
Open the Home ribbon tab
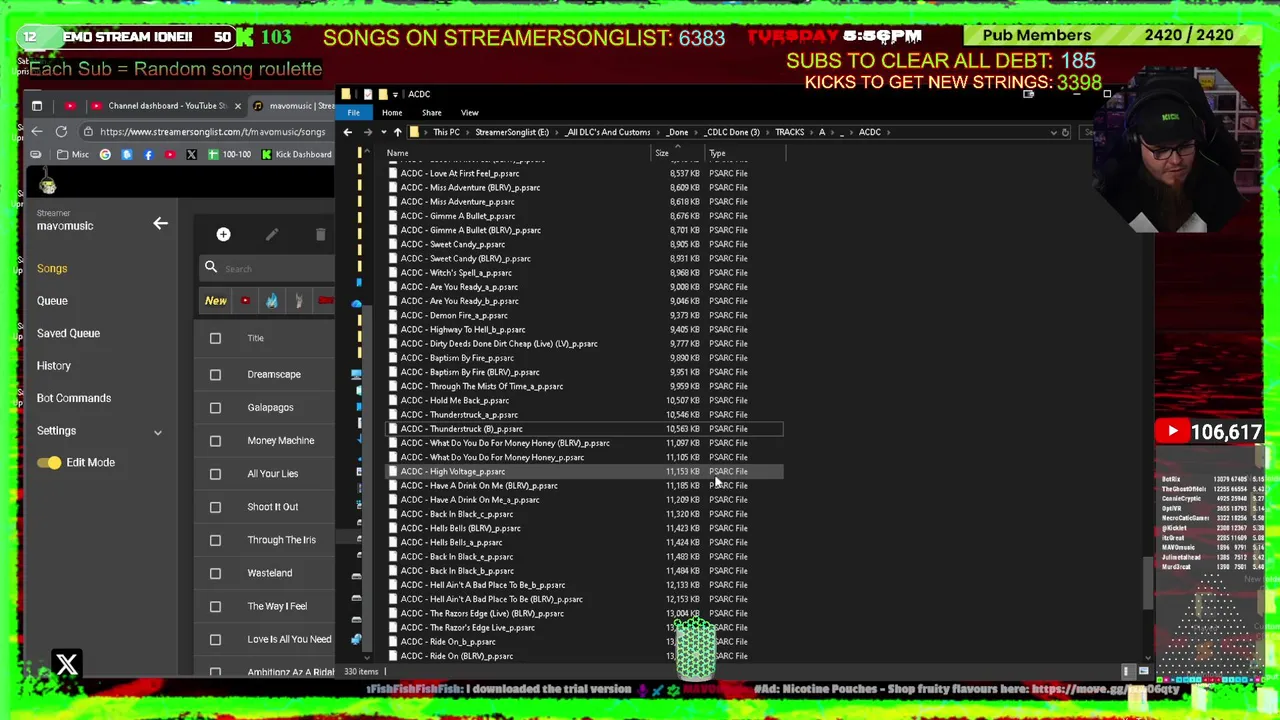coord(392,112)
